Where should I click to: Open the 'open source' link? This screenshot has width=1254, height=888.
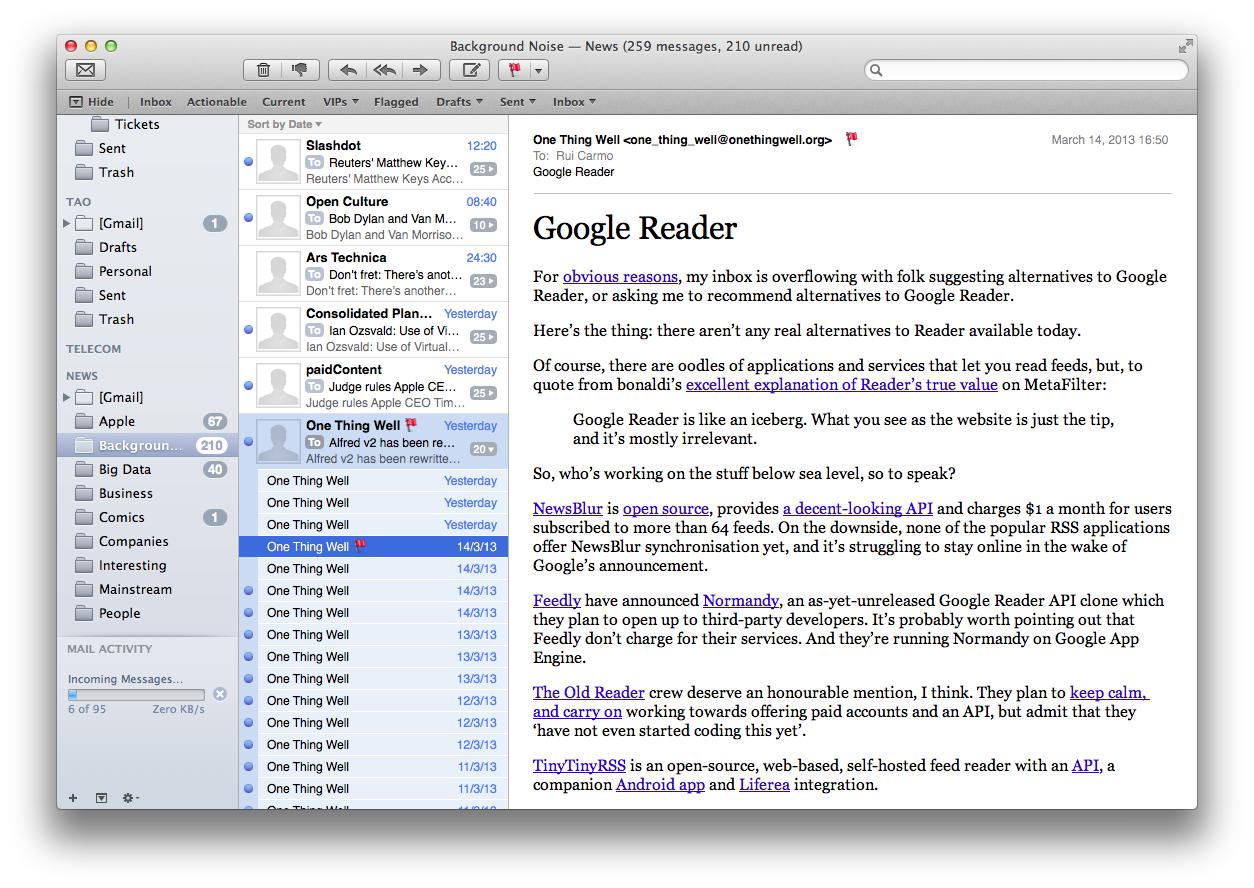[x=666, y=509]
